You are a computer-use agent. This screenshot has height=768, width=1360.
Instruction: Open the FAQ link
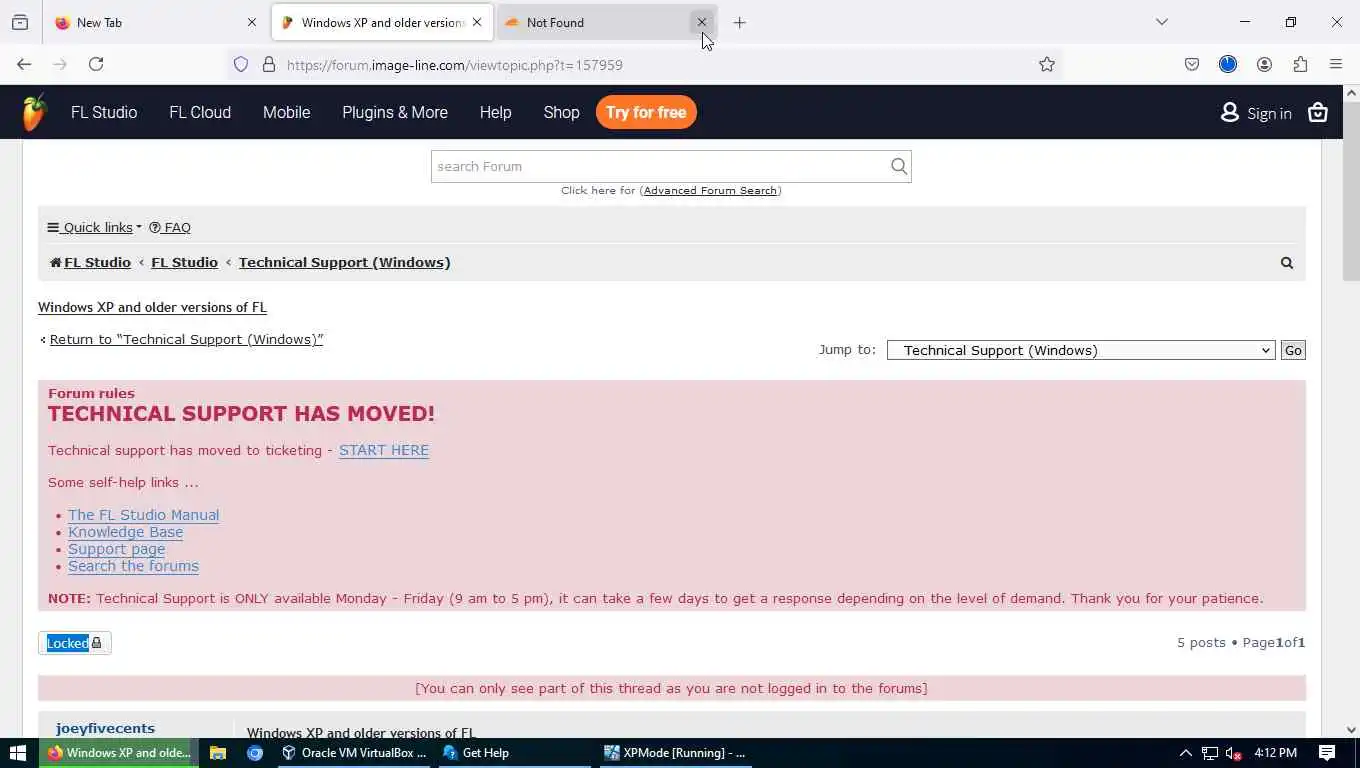[170, 227]
